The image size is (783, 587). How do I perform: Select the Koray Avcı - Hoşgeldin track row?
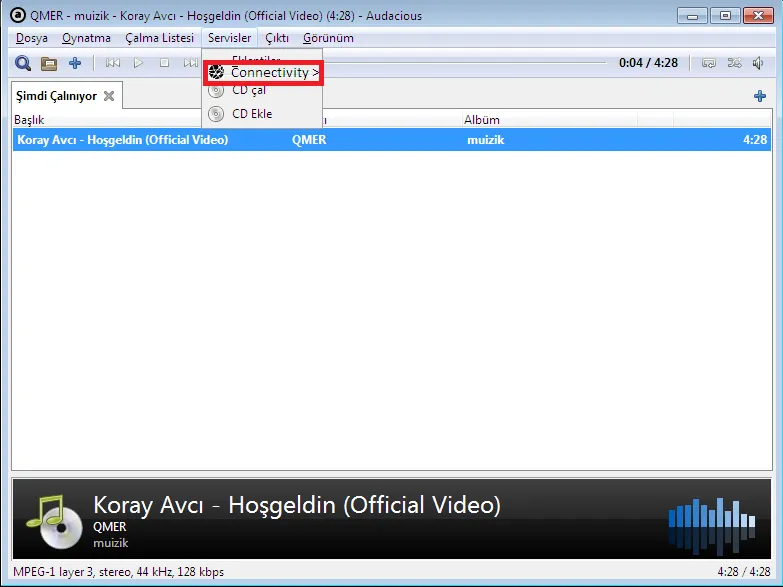[x=392, y=140]
